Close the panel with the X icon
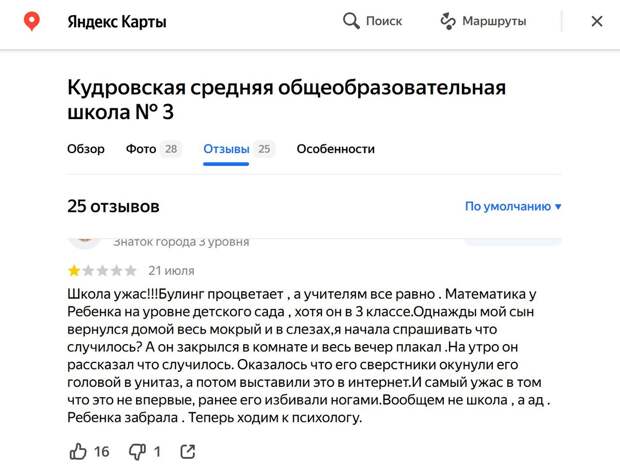Image resolution: width=620 pixels, height=472 pixels. [x=598, y=21]
